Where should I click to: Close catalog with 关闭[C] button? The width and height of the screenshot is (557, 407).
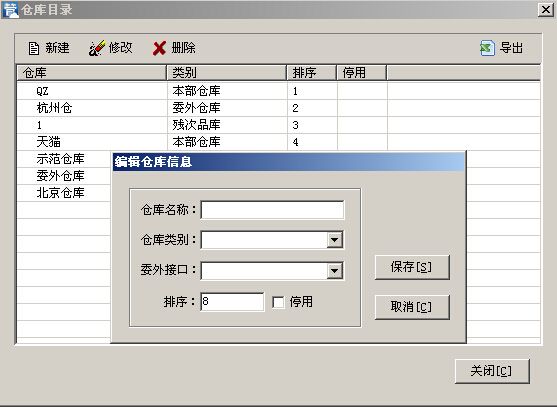point(492,371)
